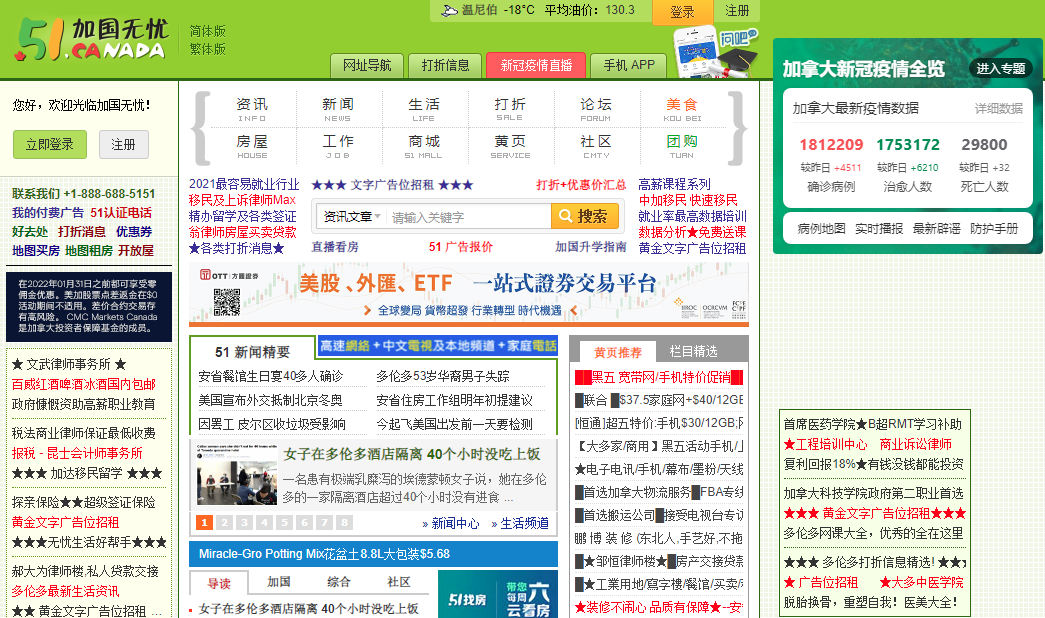This screenshot has height=618, width=1045.
Task: Go to news slide 5
Action: coord(285,522)
